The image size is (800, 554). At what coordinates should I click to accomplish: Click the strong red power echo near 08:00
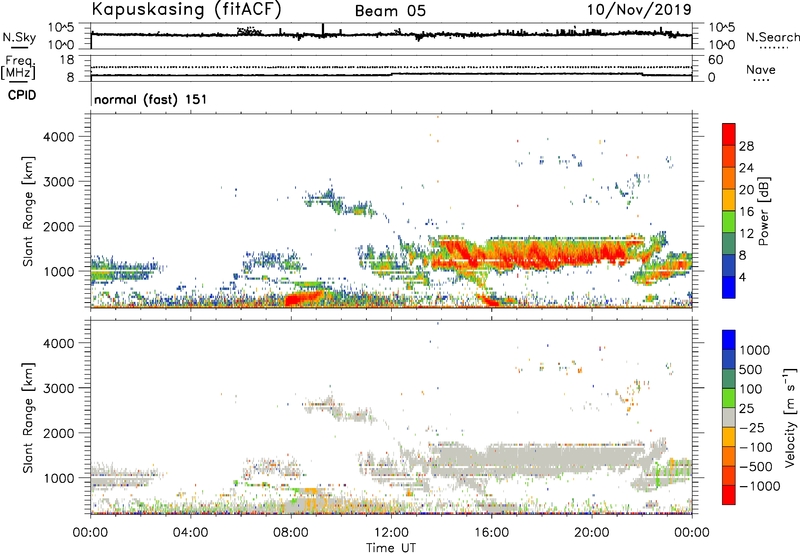(x=303, y=297)
